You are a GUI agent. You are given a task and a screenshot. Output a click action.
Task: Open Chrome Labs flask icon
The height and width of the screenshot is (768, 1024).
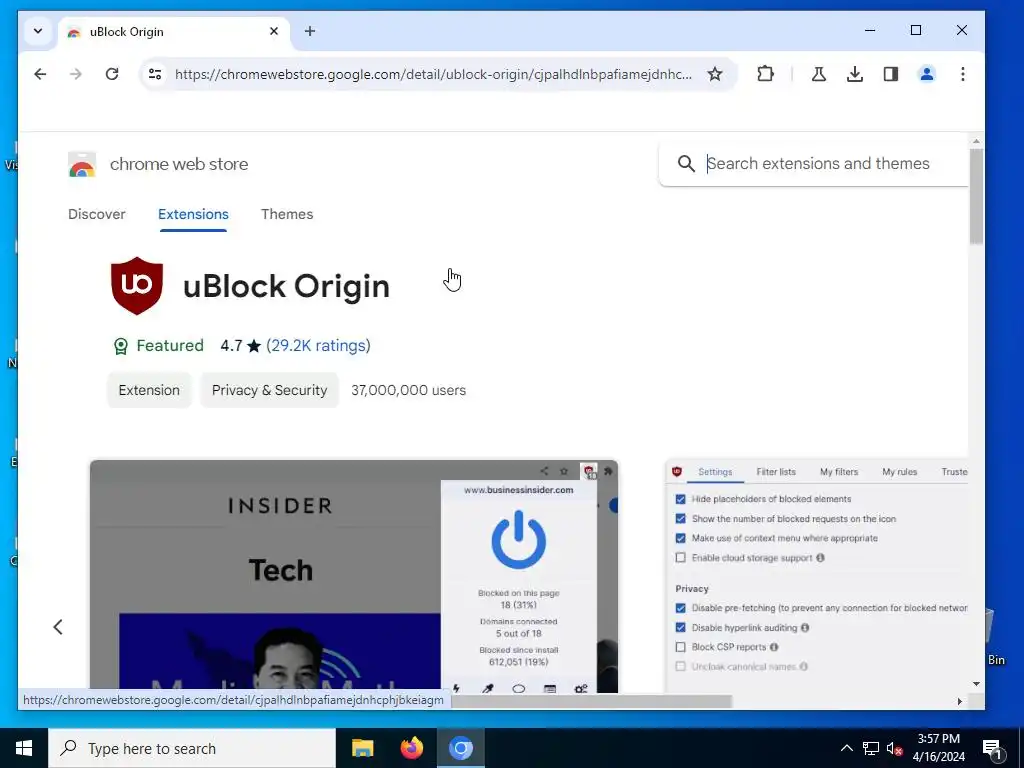(x=818, y=74)
